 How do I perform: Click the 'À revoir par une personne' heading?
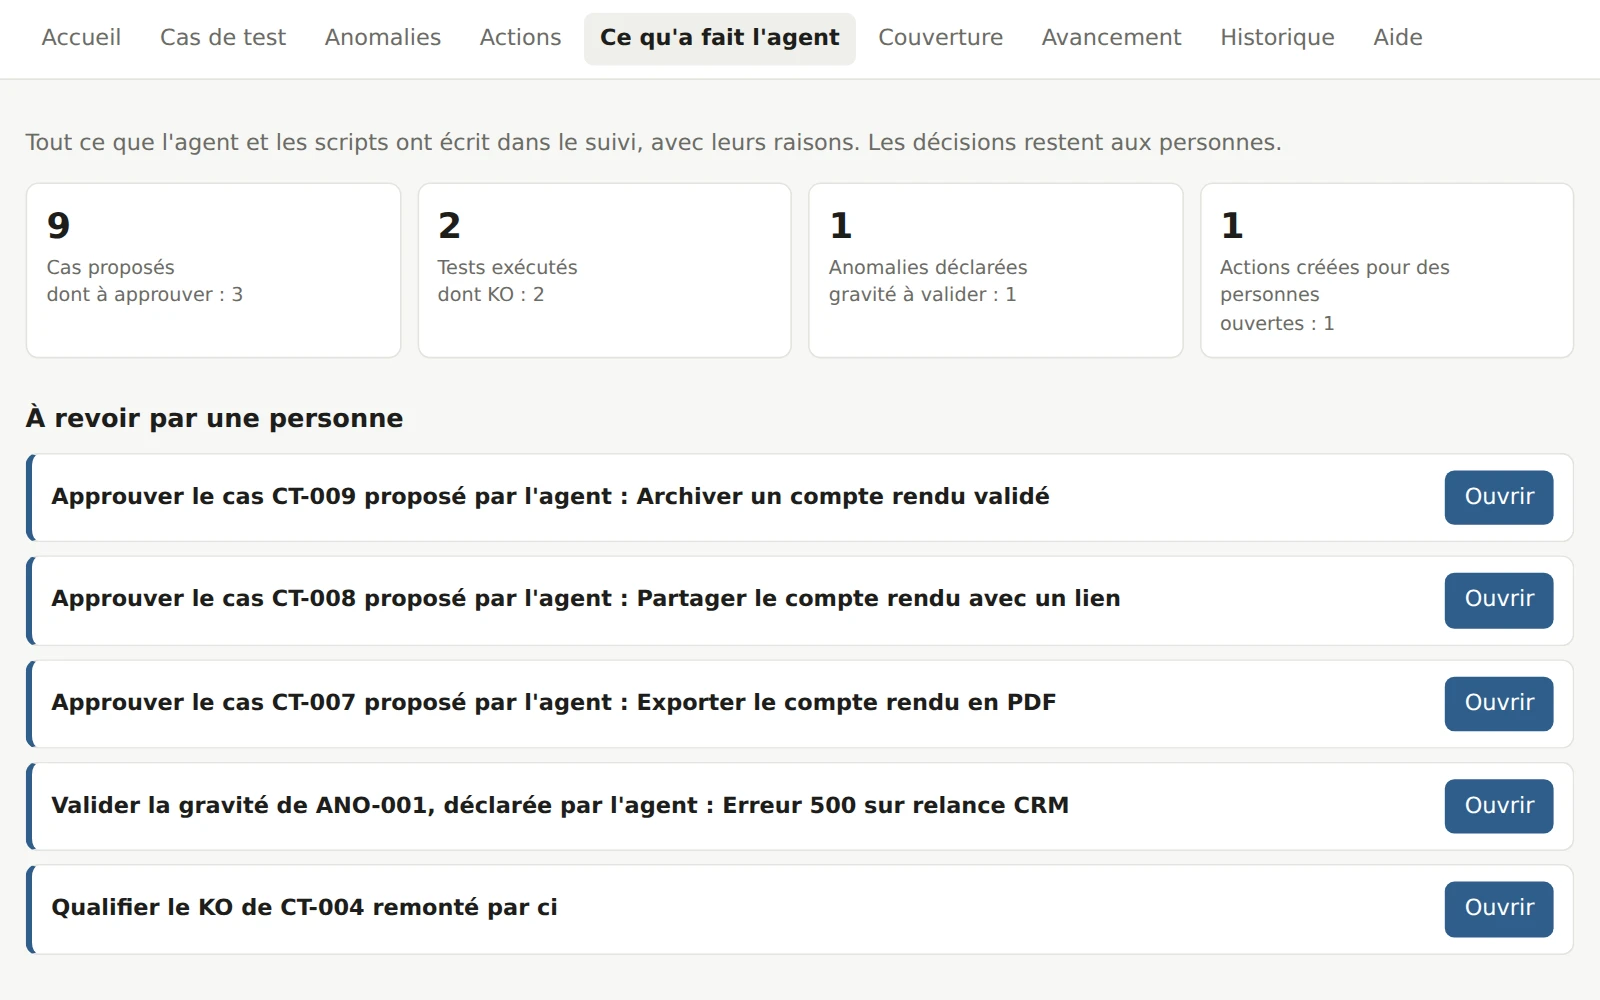pyautogui.click(x=214, y=418)
